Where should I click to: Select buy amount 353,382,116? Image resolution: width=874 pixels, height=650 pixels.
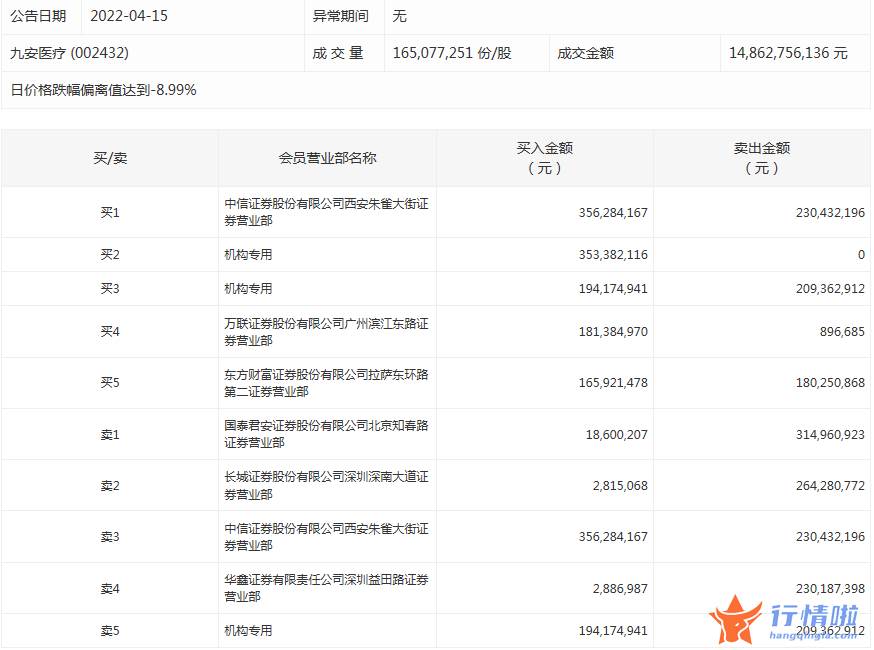pos(613,255)
